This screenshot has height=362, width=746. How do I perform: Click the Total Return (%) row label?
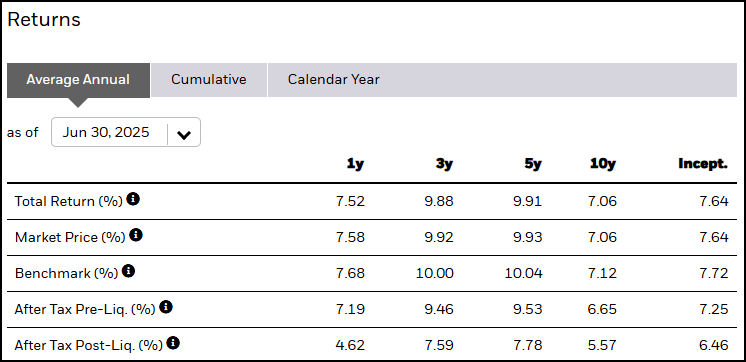pos(69,201)
